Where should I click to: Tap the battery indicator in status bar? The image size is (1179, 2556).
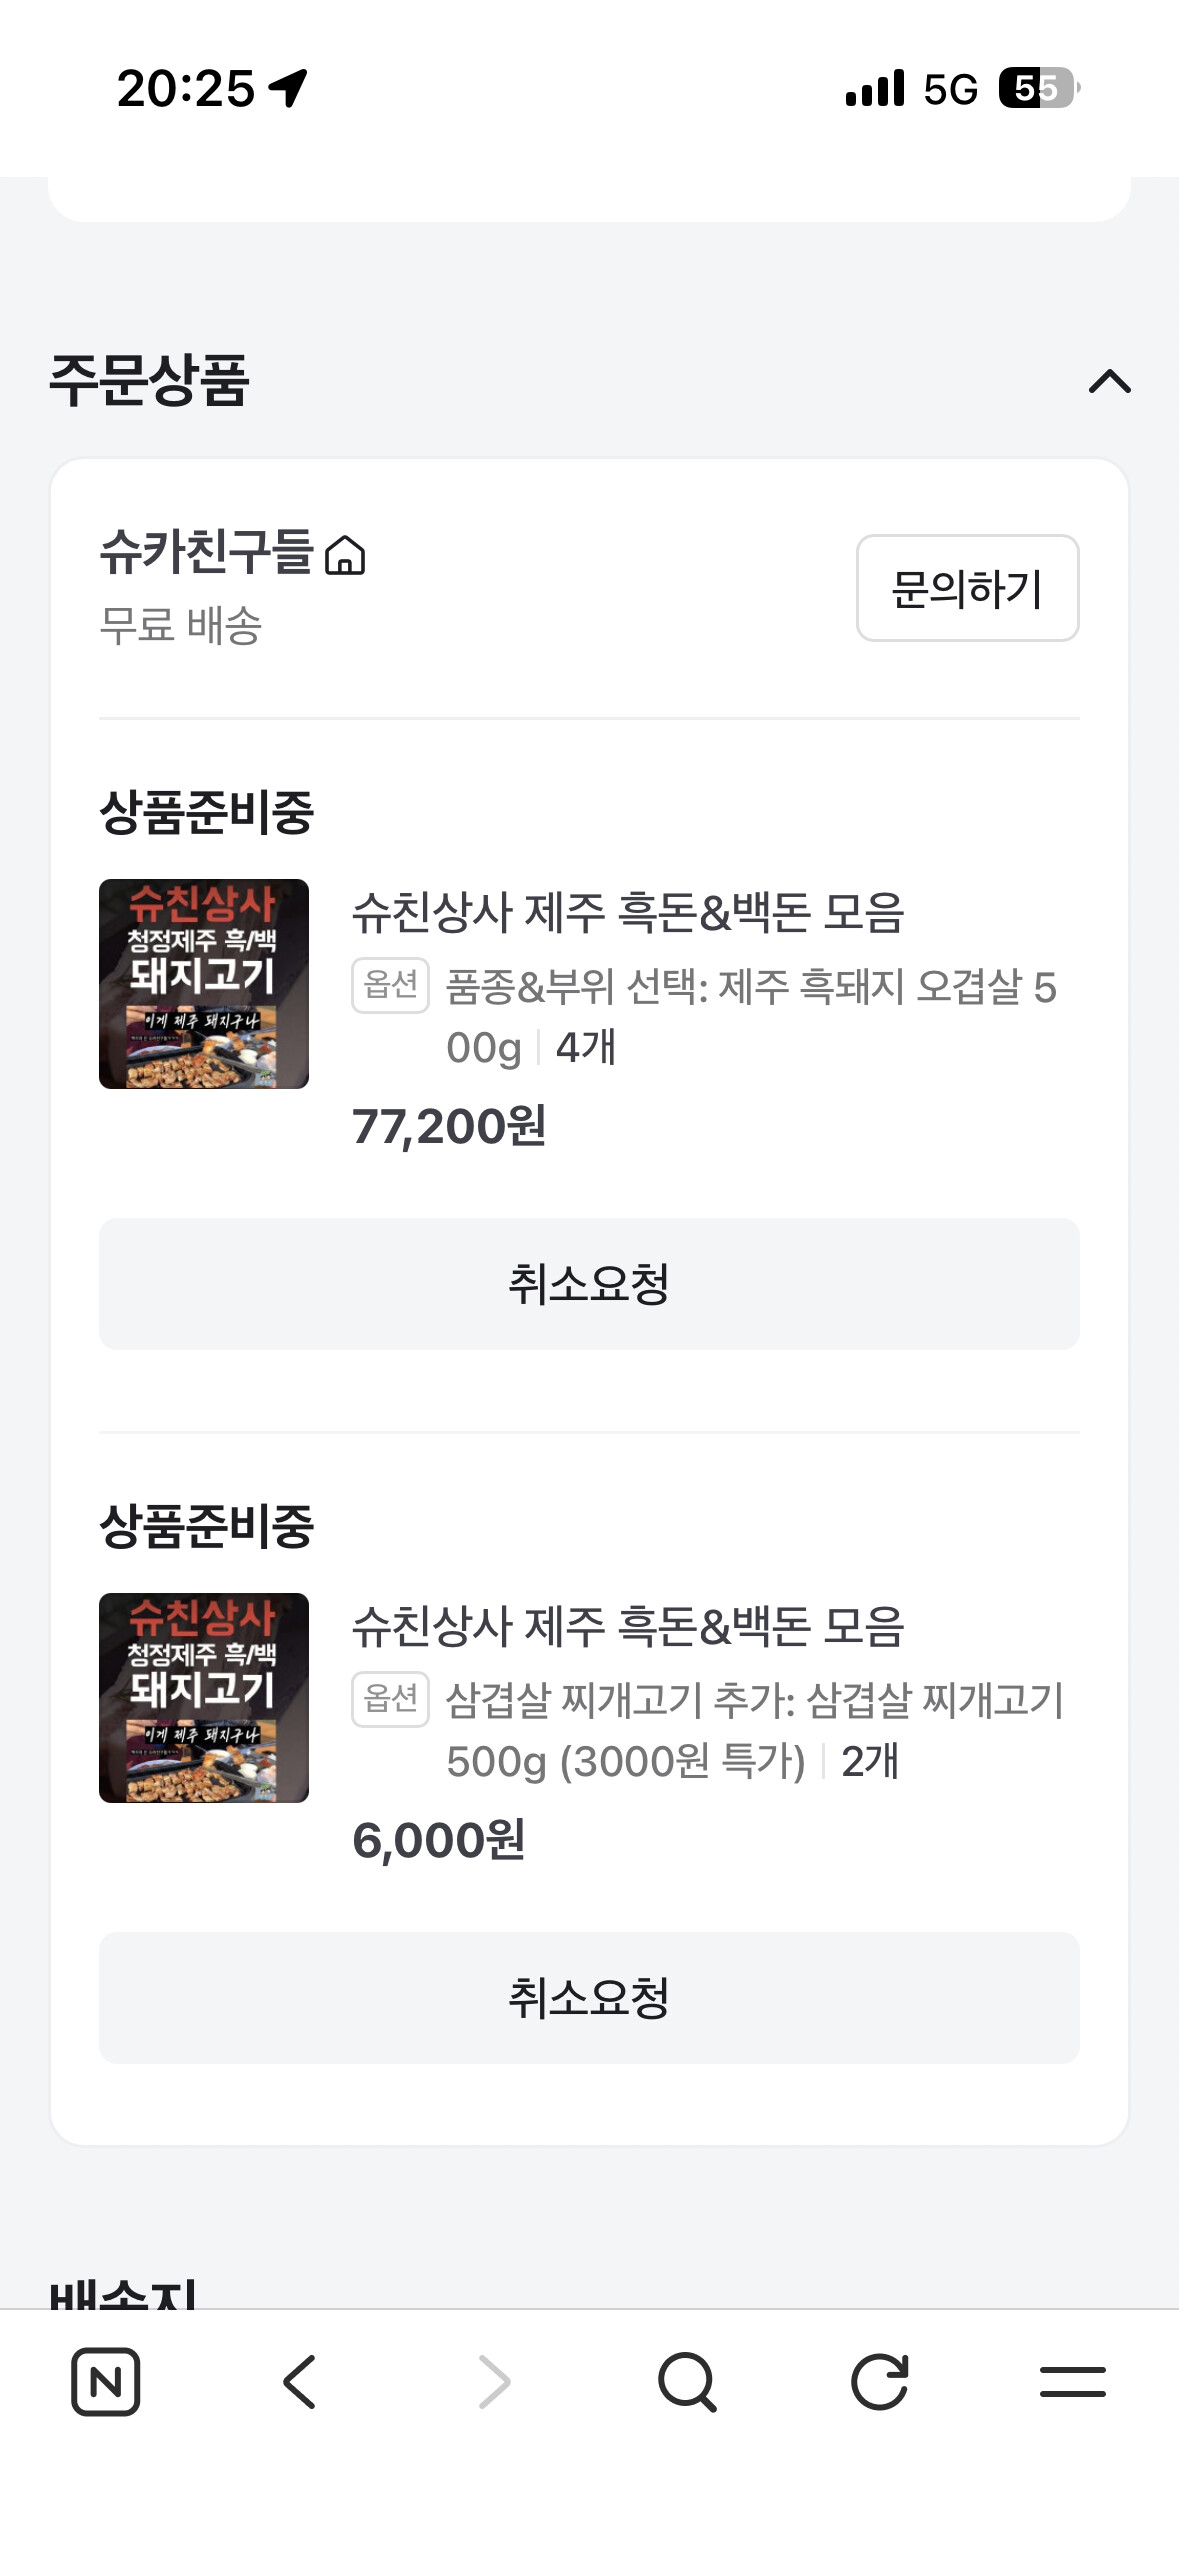tap(1038, 88)
